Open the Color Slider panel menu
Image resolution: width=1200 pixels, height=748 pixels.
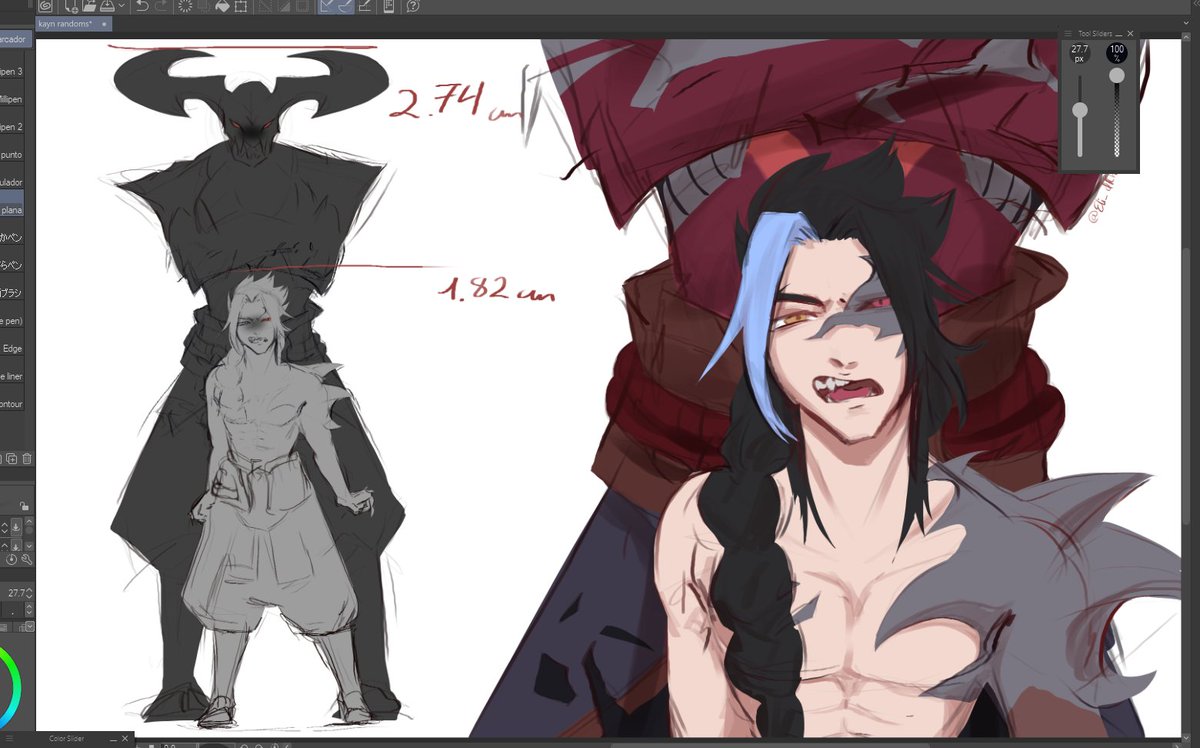click(x=9, y=738)
